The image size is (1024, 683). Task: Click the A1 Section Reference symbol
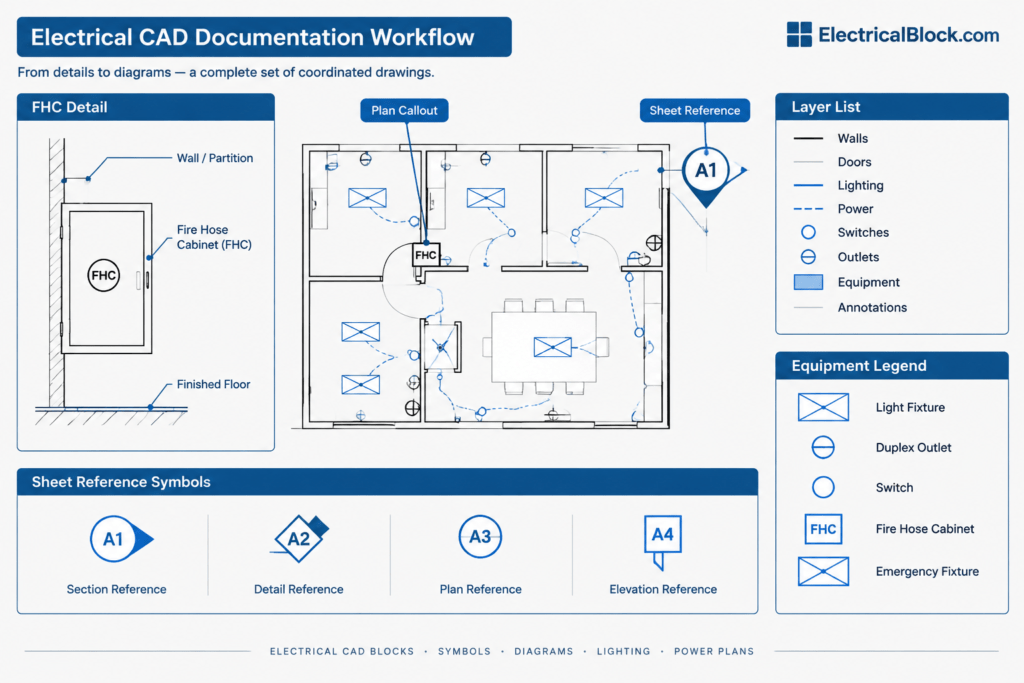tap(121, 539)
